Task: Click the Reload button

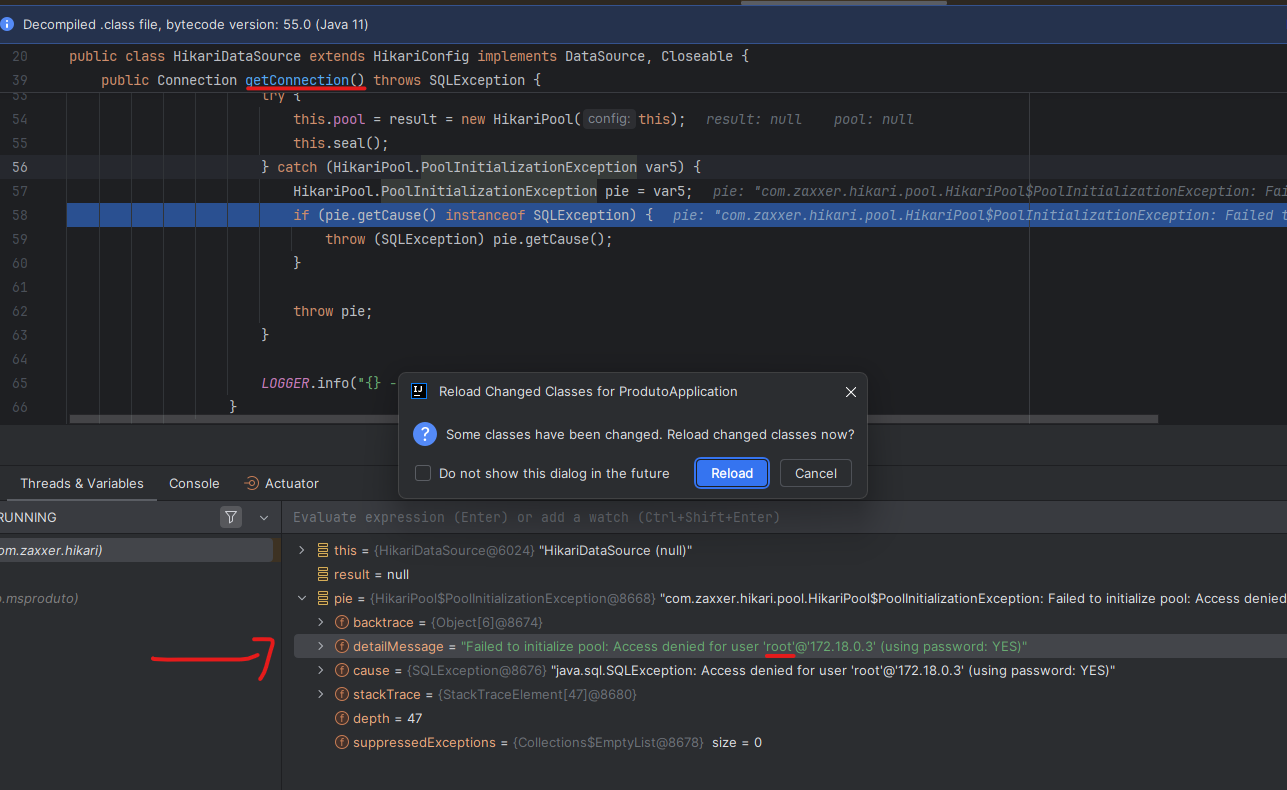Action: tap(732, 473)
